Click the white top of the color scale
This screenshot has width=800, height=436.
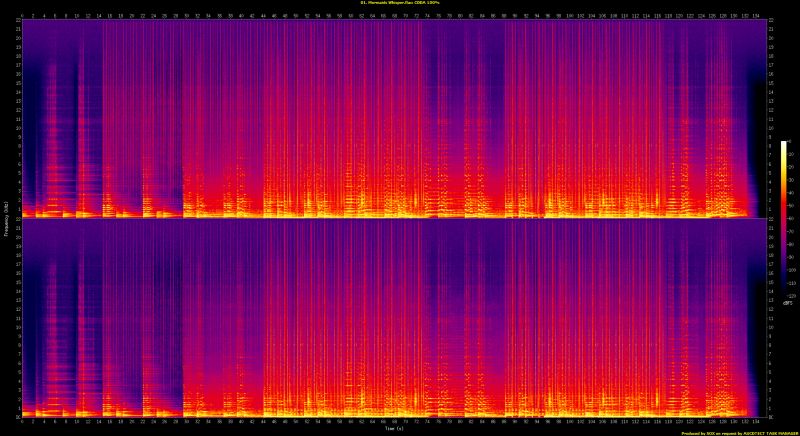coord(784,144)
